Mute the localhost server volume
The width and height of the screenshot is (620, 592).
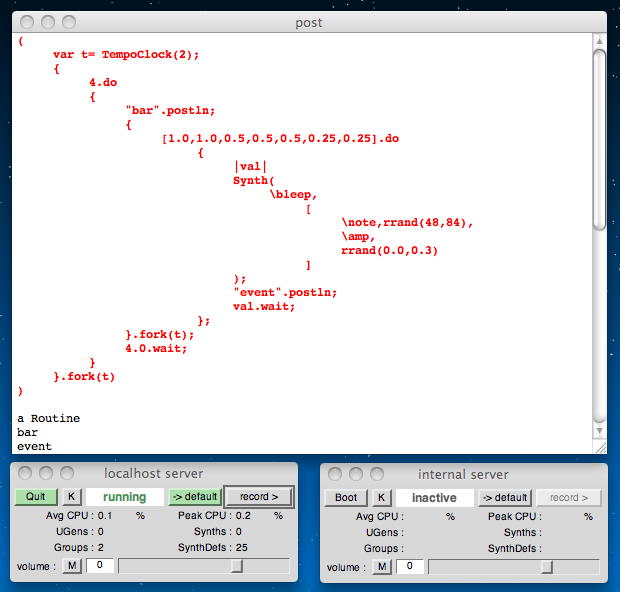pyautogui.click(x=72, y=566)
